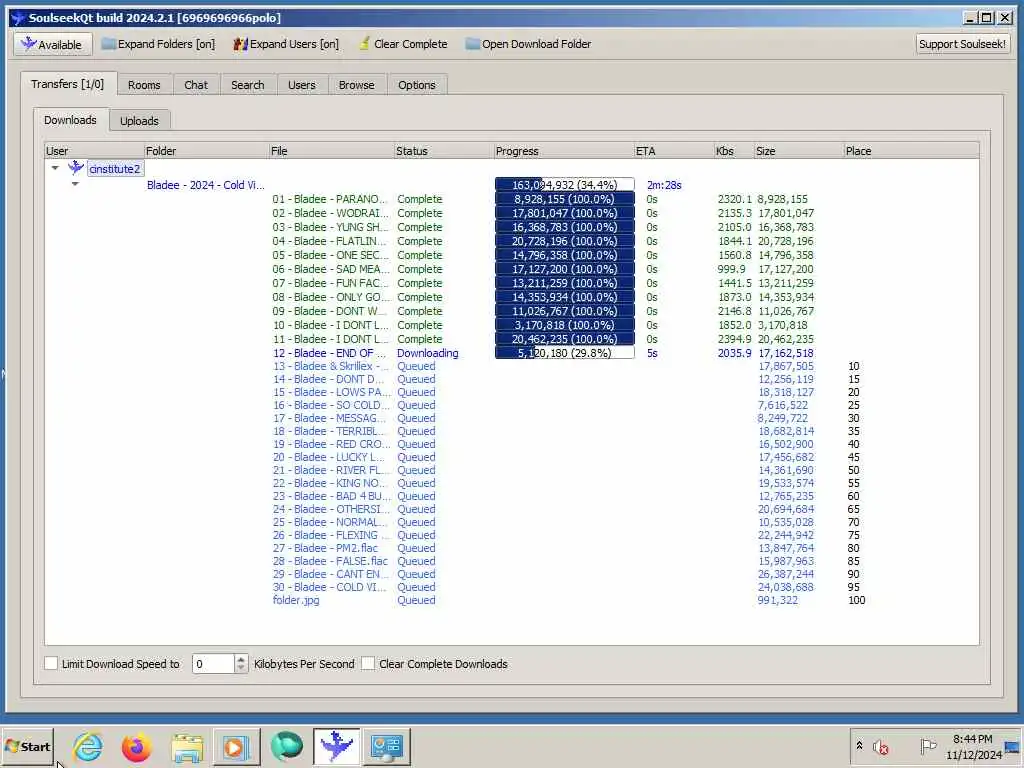Select file 06 - Bladee - SAD MEA...

click(330, 269)
